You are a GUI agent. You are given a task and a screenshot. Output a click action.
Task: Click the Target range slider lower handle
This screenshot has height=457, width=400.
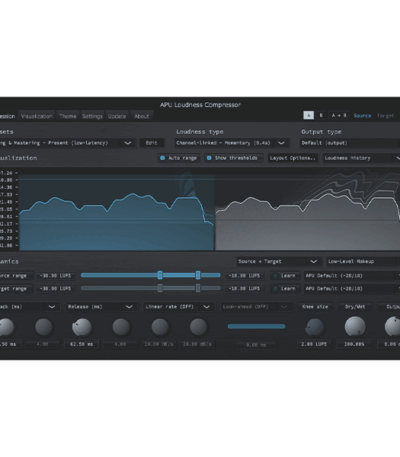coord(160,288)
